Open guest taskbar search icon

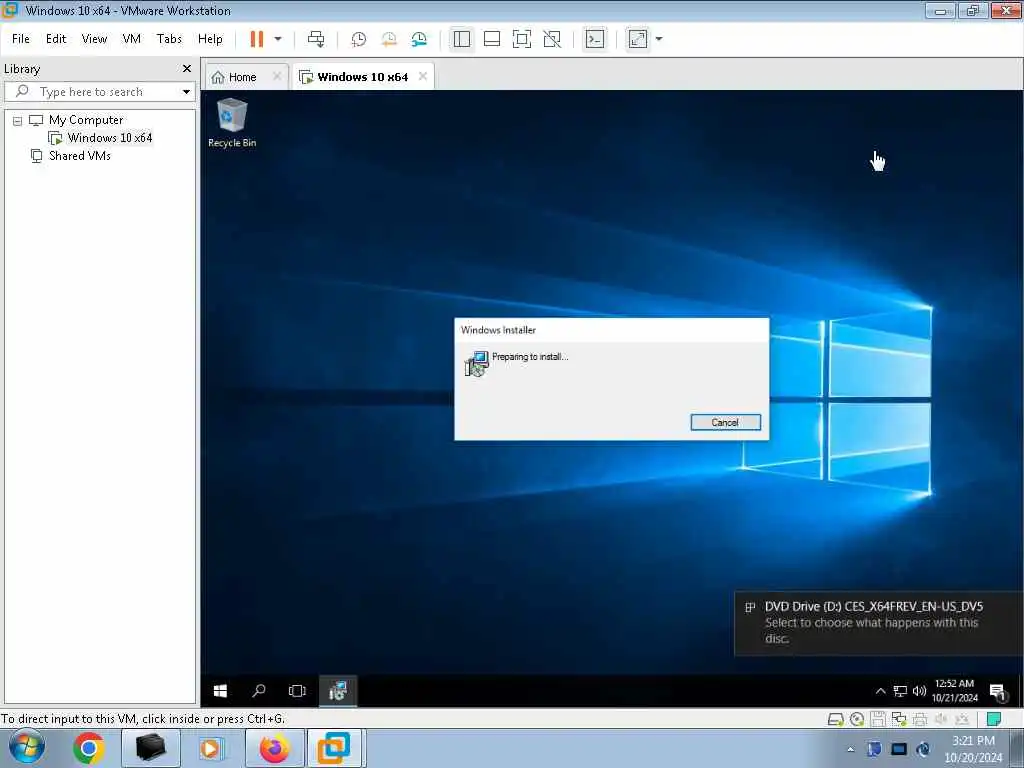(x=259, y=691)
